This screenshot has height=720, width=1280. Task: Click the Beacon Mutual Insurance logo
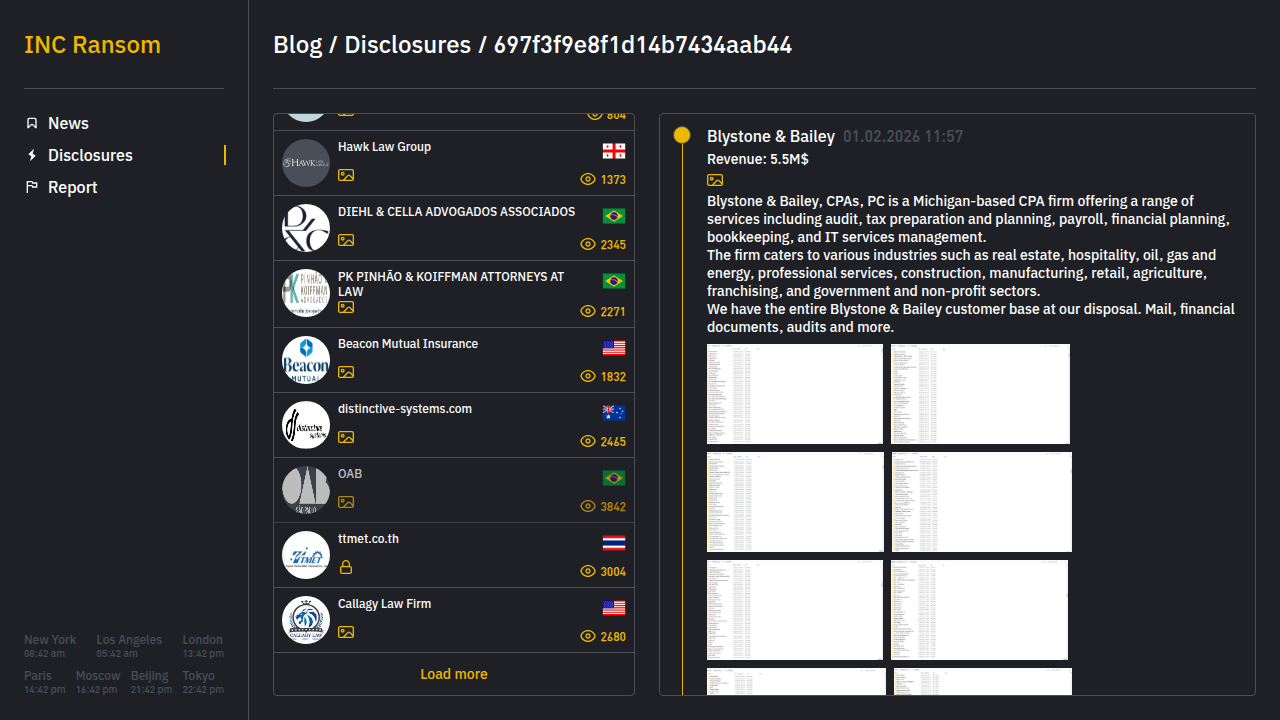[306, 360]
